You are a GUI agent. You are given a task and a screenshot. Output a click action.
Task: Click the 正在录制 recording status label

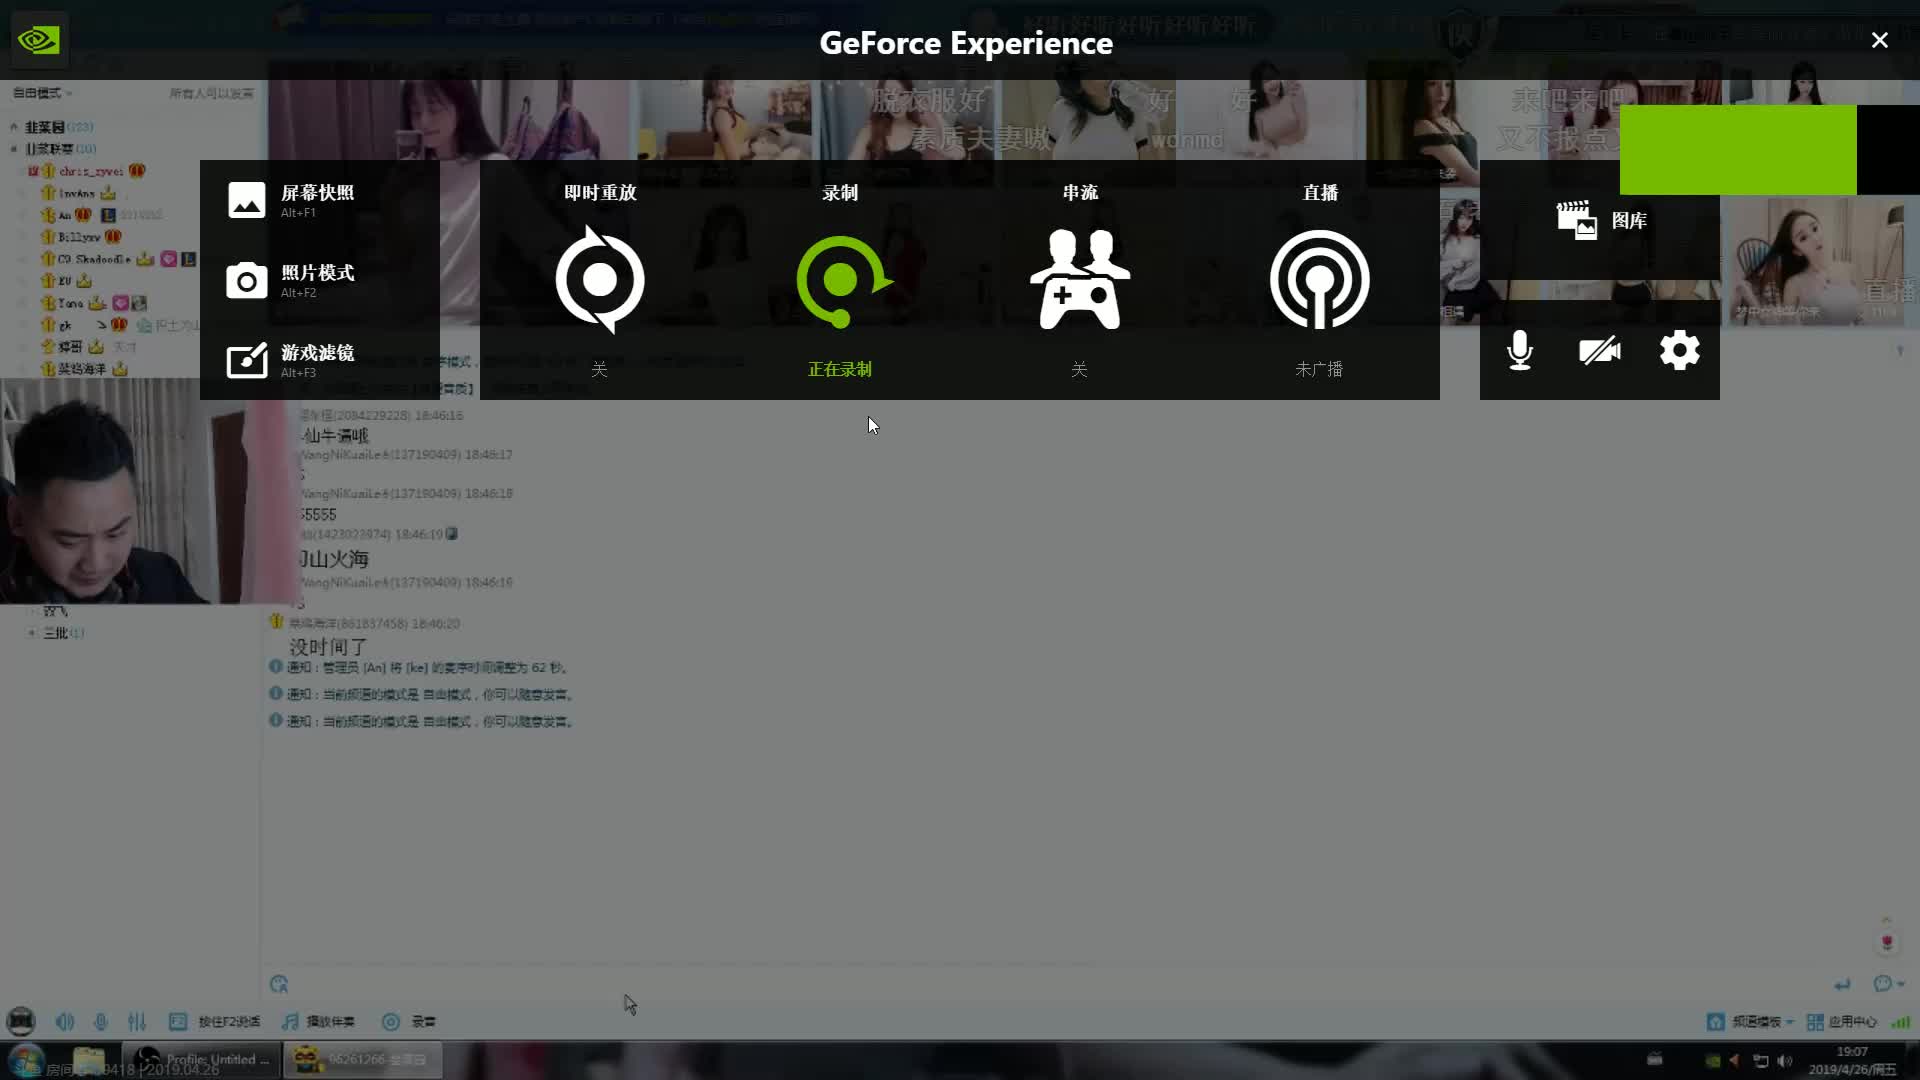(x=840, y=369)
